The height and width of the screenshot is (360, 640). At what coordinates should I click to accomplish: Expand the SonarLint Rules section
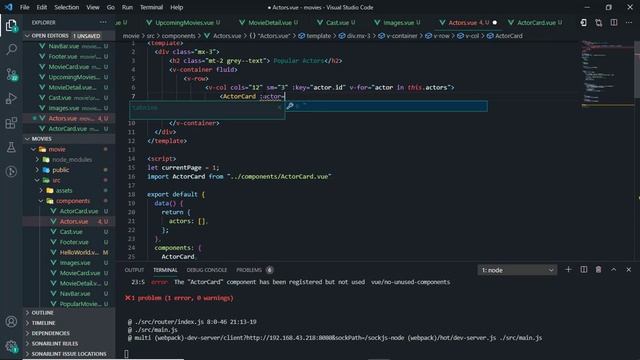click(69, 344)
